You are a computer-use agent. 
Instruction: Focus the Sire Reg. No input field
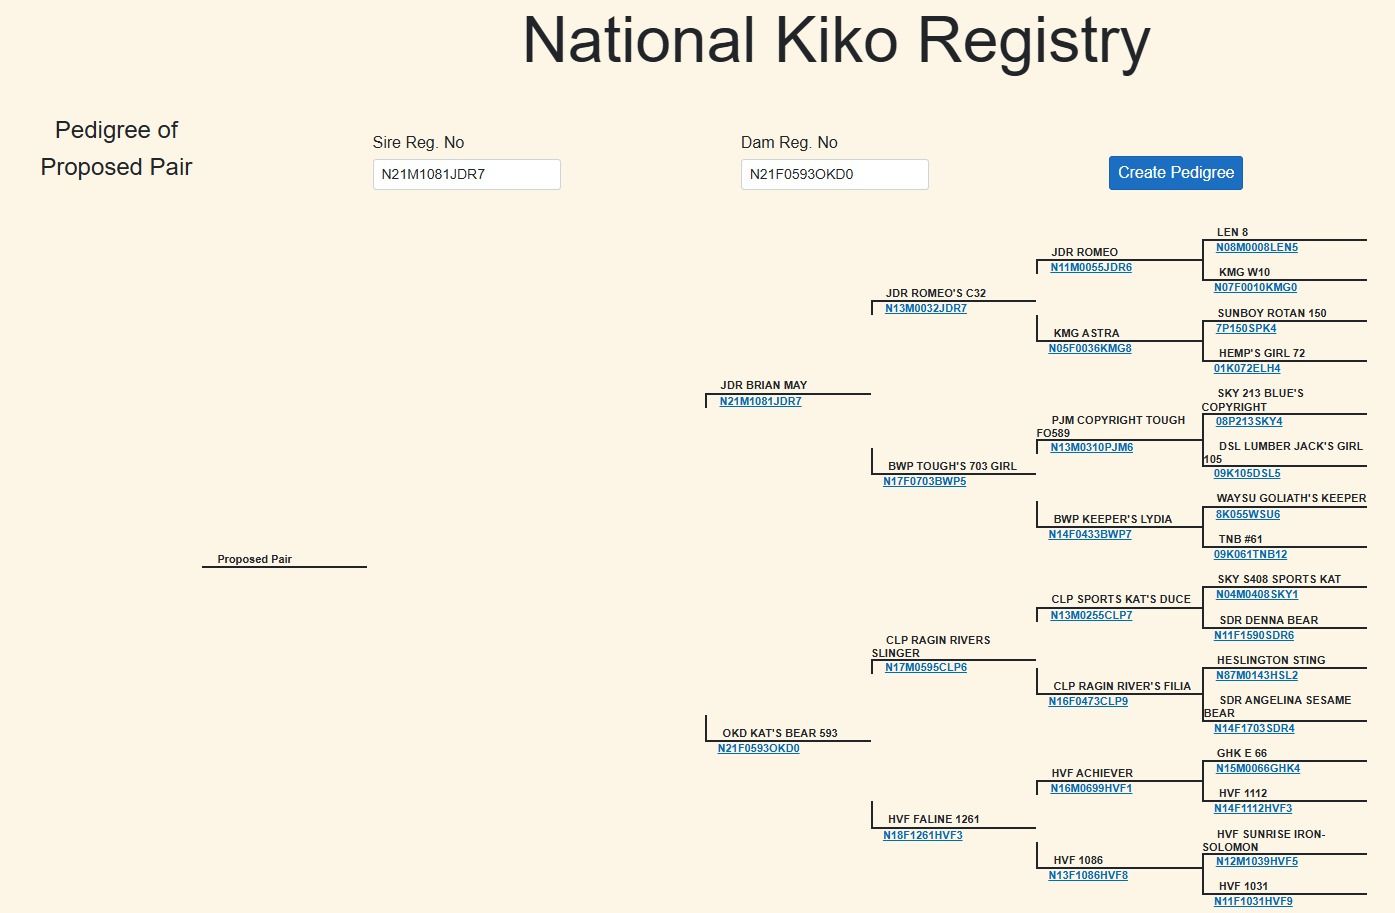[x=466, y=174]
